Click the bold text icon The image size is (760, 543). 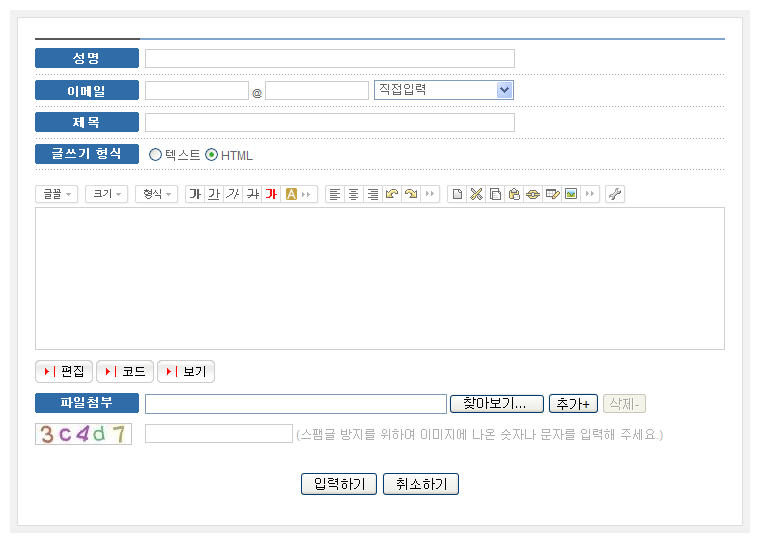click(x=195, y=194)
